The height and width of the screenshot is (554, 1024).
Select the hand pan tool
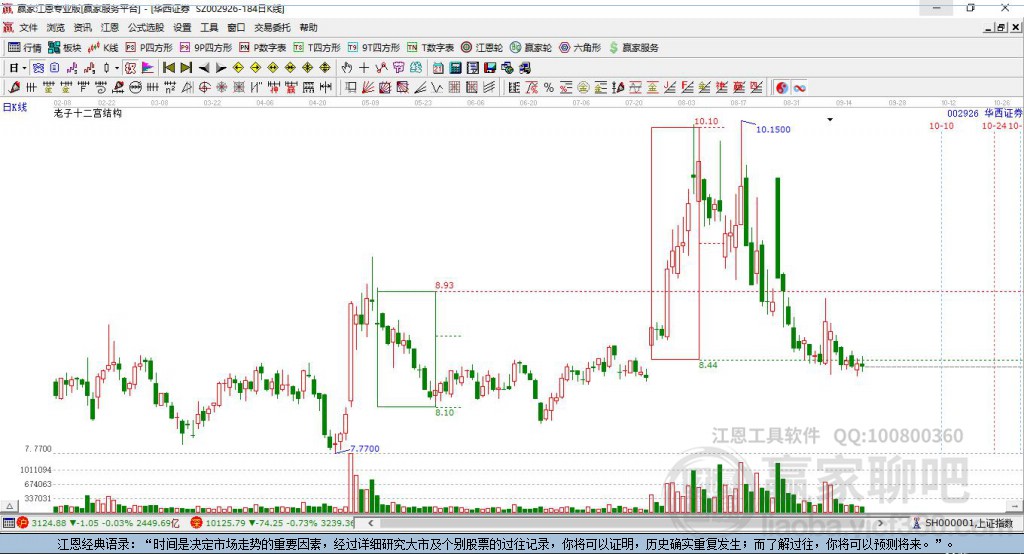(347, 68)
